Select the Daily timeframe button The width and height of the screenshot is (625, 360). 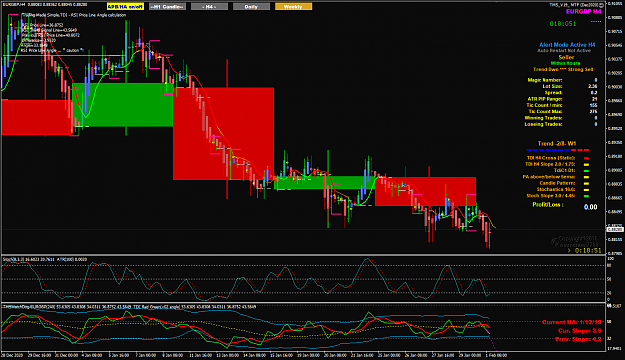(251, 7)
